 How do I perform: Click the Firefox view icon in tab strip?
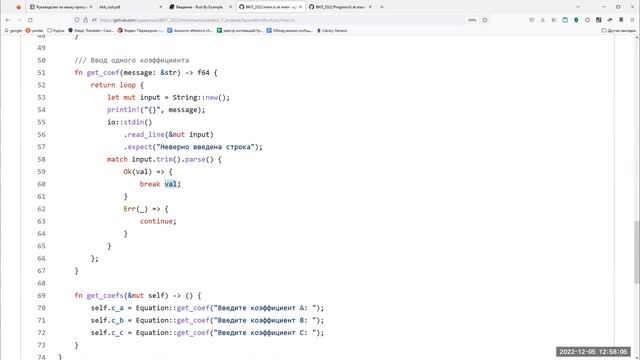tap(18, 7)
